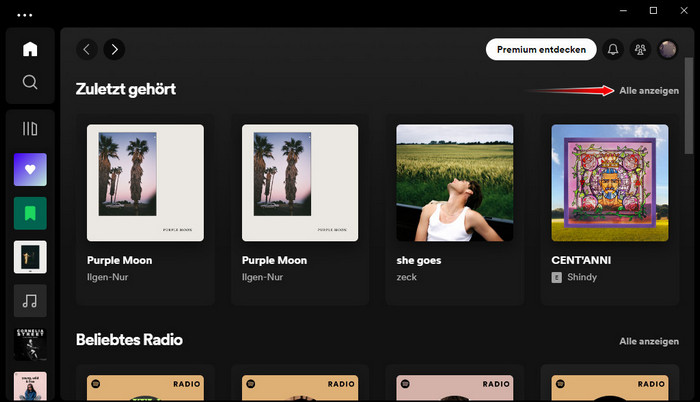Open artist Ilgen-Nur under first card

(108, 277)
